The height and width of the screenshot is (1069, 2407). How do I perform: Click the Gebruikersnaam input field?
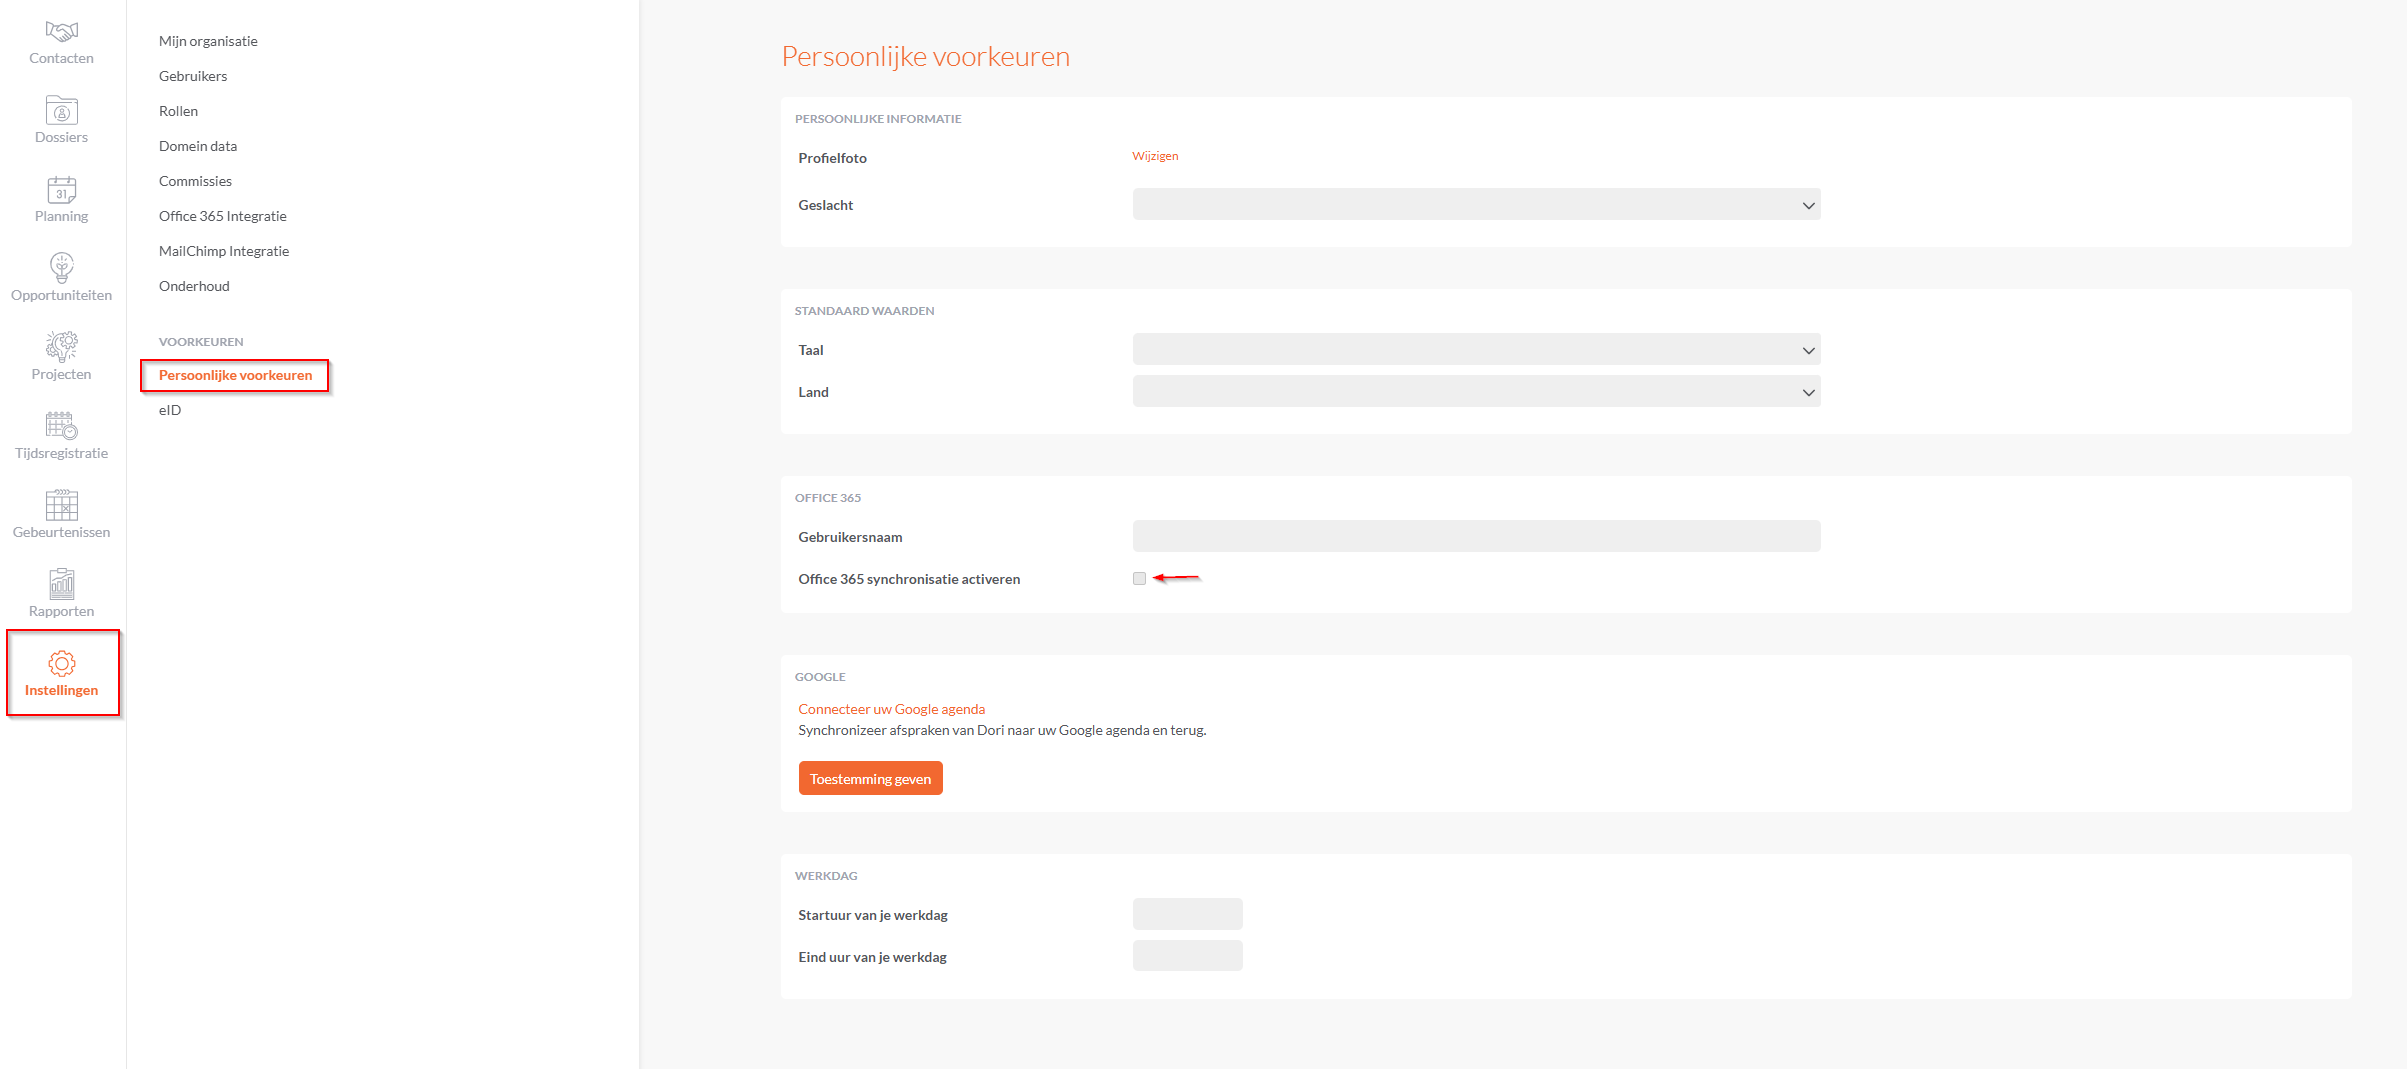(1476, 536)
